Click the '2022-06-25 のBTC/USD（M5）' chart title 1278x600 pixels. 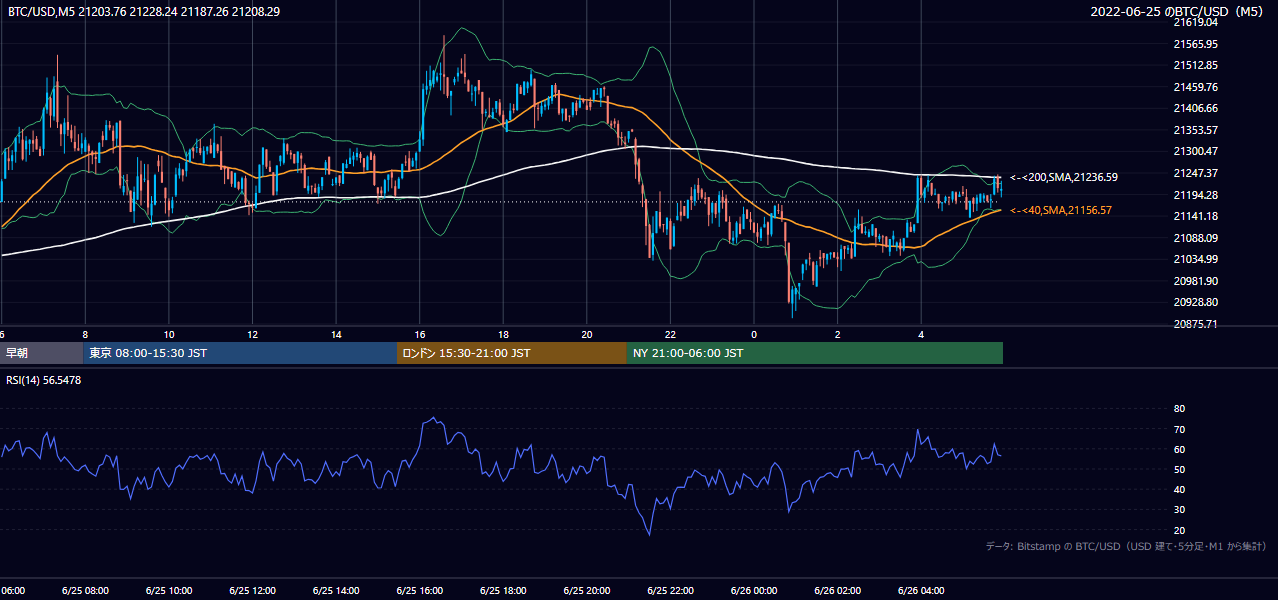pyautogui.click(x=1181, y=12)
